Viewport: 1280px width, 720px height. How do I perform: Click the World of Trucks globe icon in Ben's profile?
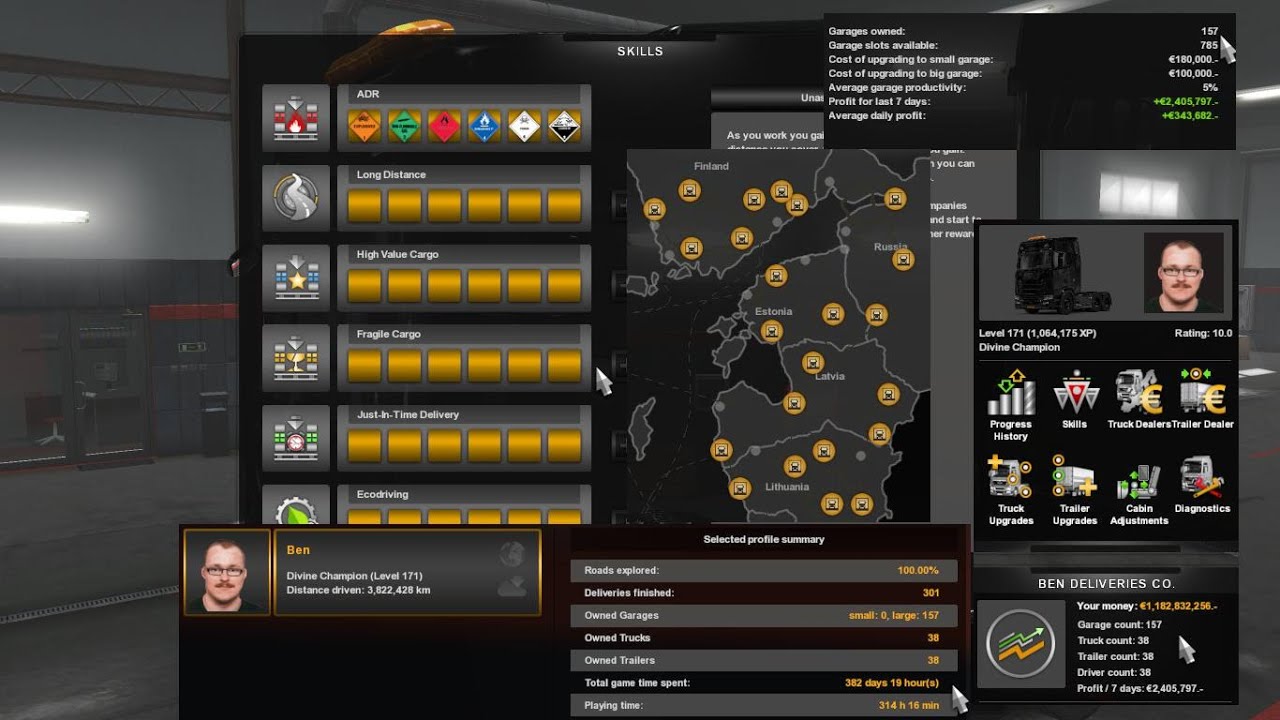(513, 554)
